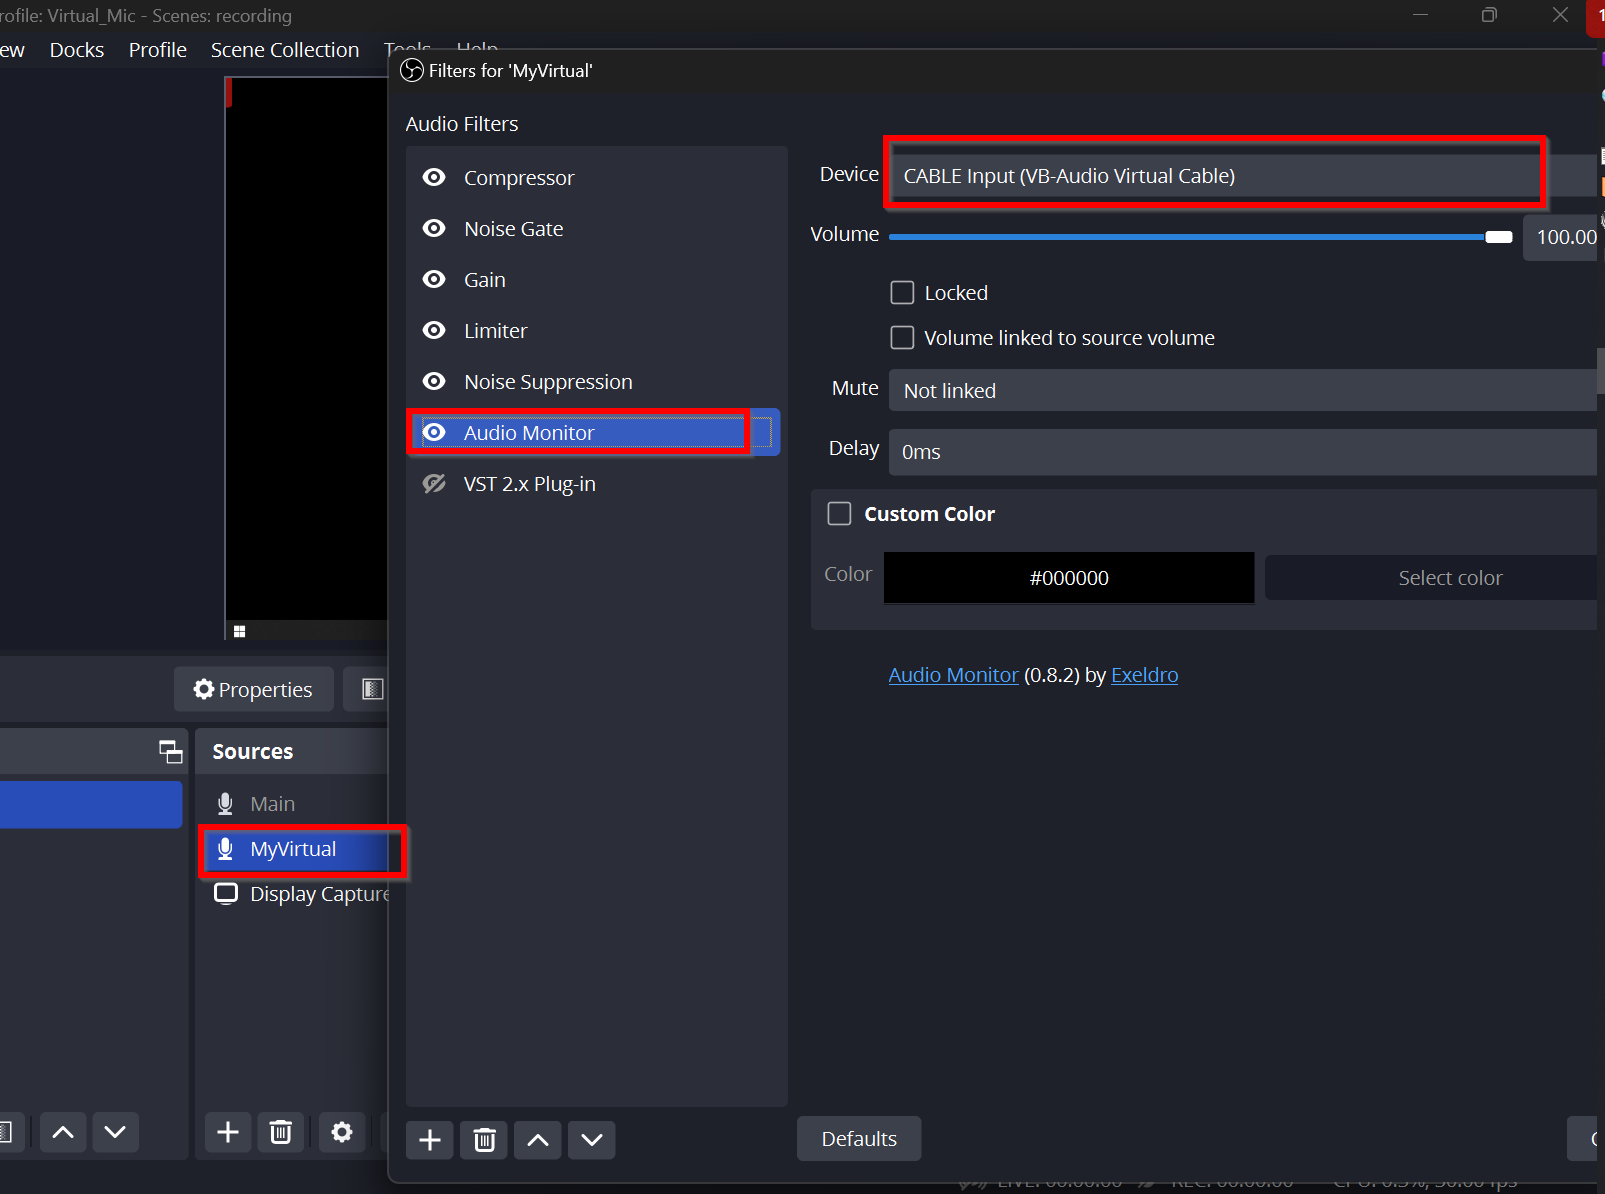Image resolution: width=1605 pixels, height=1194 pixels.
Task: Click the OBS logo in Filters title bar
Action: click(412, 70)
